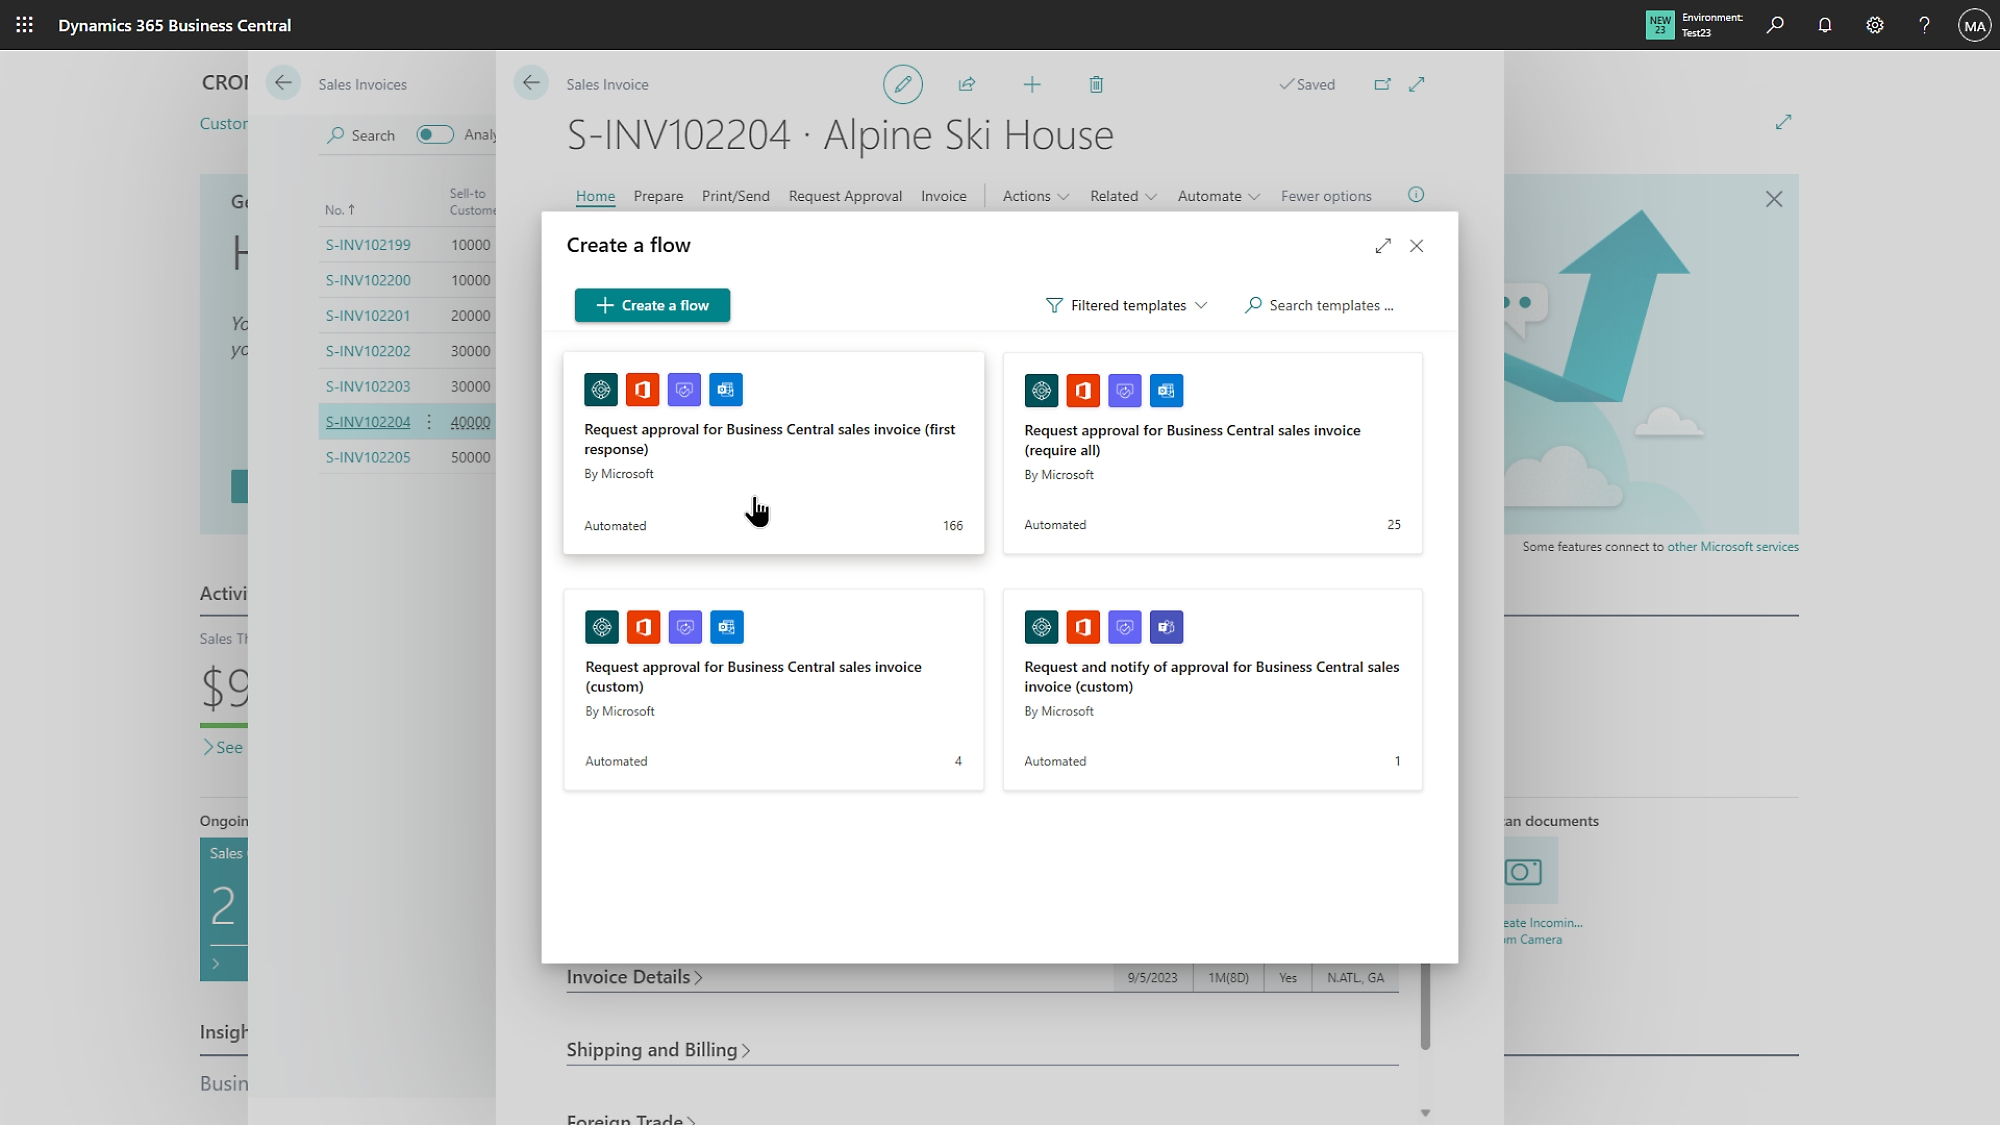Click the Create a flow button
This screenshot has width=2000, height=1125.
[652, 306]
